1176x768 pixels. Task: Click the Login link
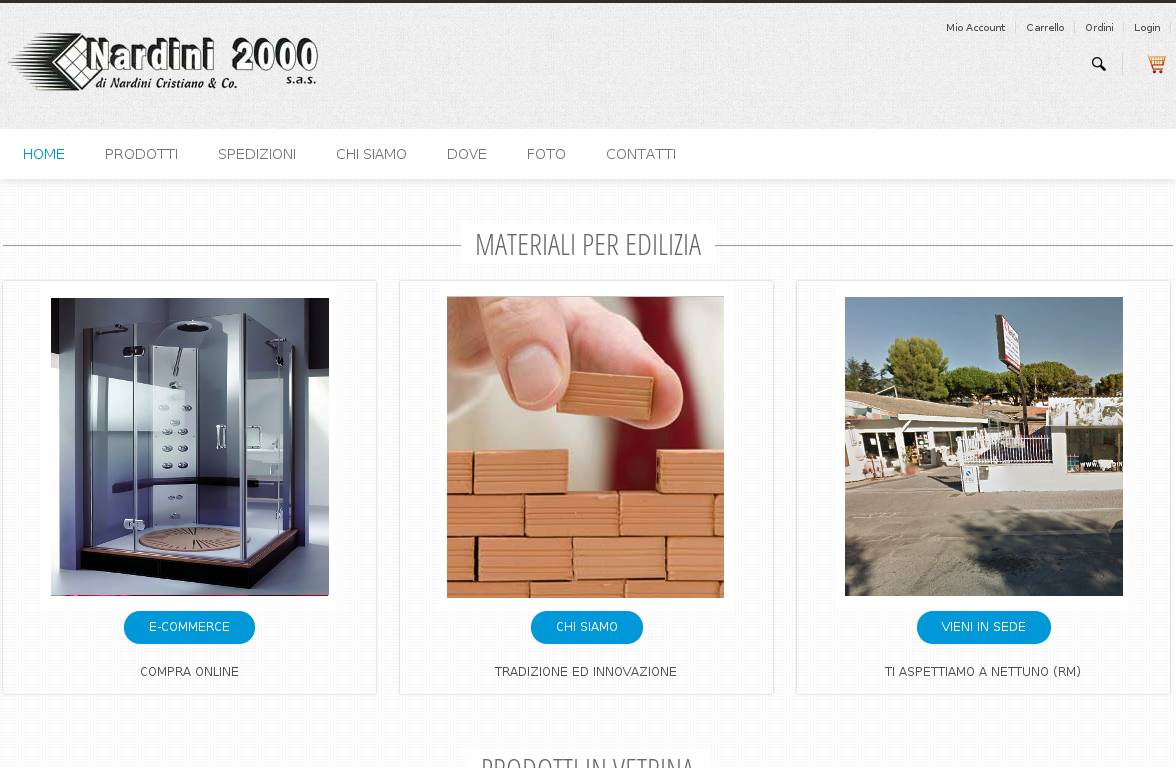point(1147,28)
